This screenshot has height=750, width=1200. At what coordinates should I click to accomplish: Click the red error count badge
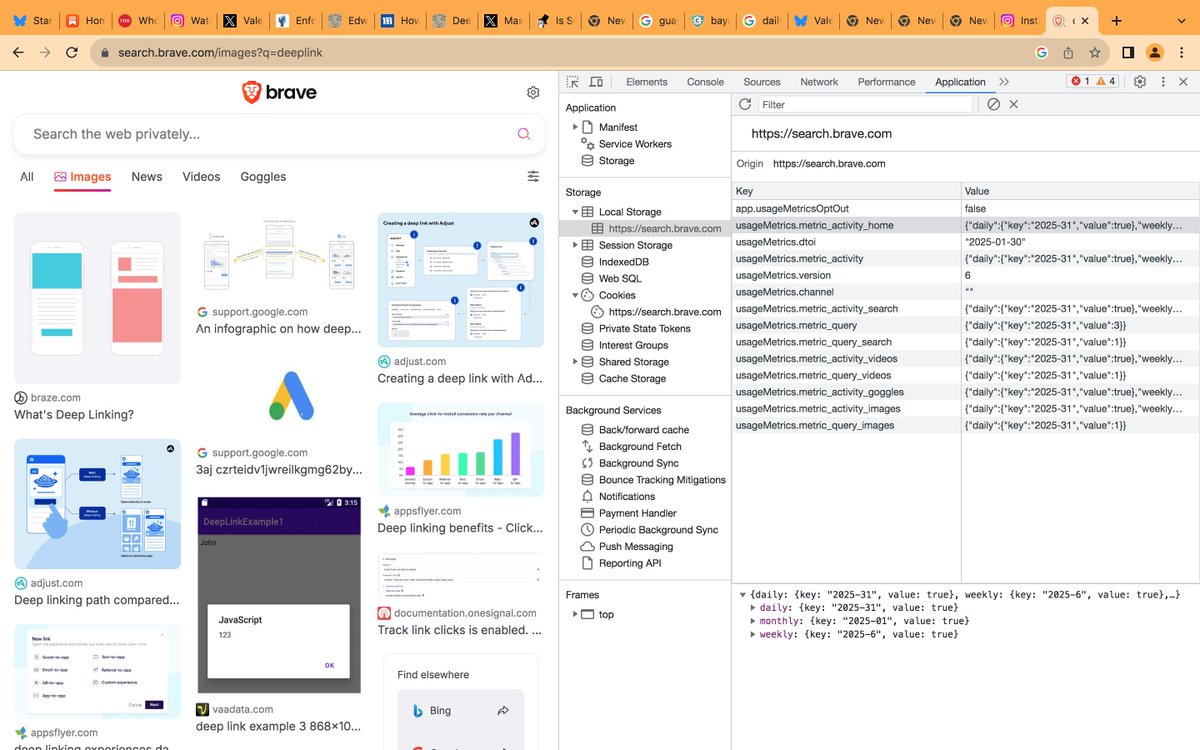tap(1080, 82)
